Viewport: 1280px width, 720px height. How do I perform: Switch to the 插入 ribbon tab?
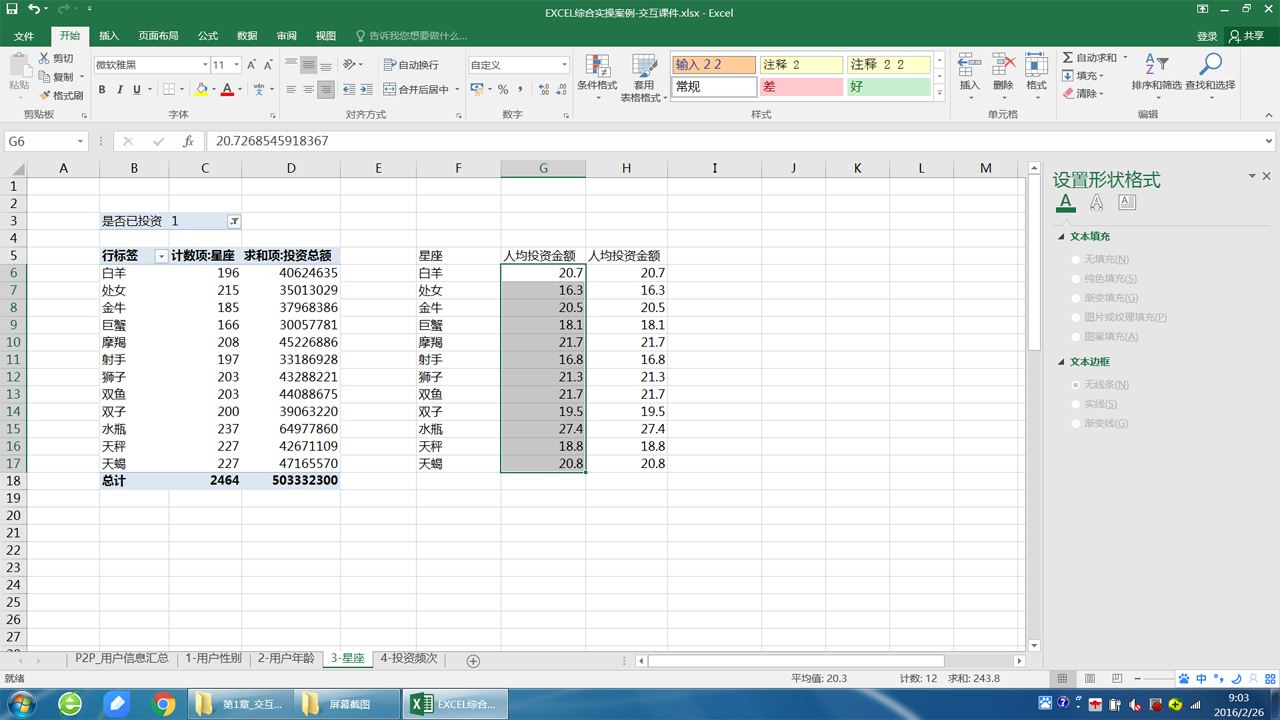109,36
